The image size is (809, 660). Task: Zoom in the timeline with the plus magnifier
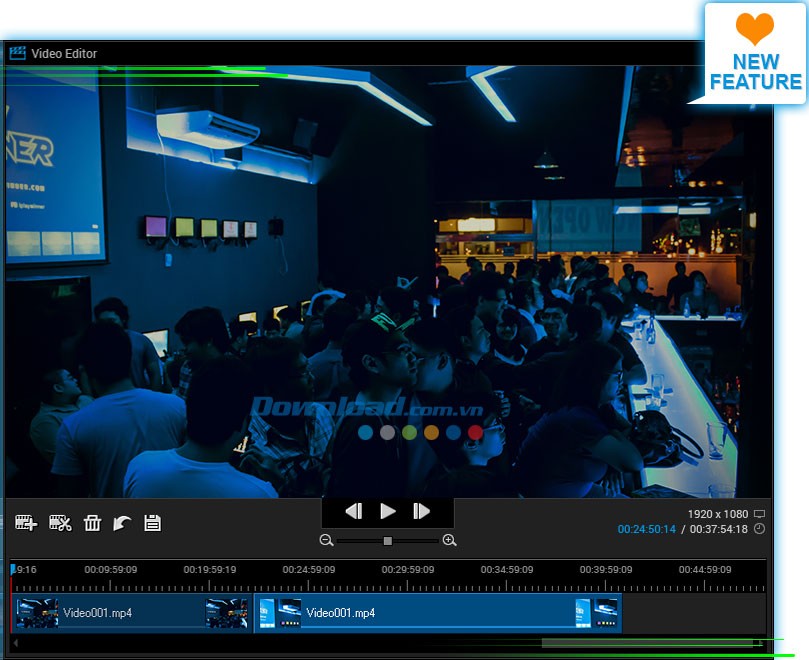pyautogui.click(x=449, y=540)
